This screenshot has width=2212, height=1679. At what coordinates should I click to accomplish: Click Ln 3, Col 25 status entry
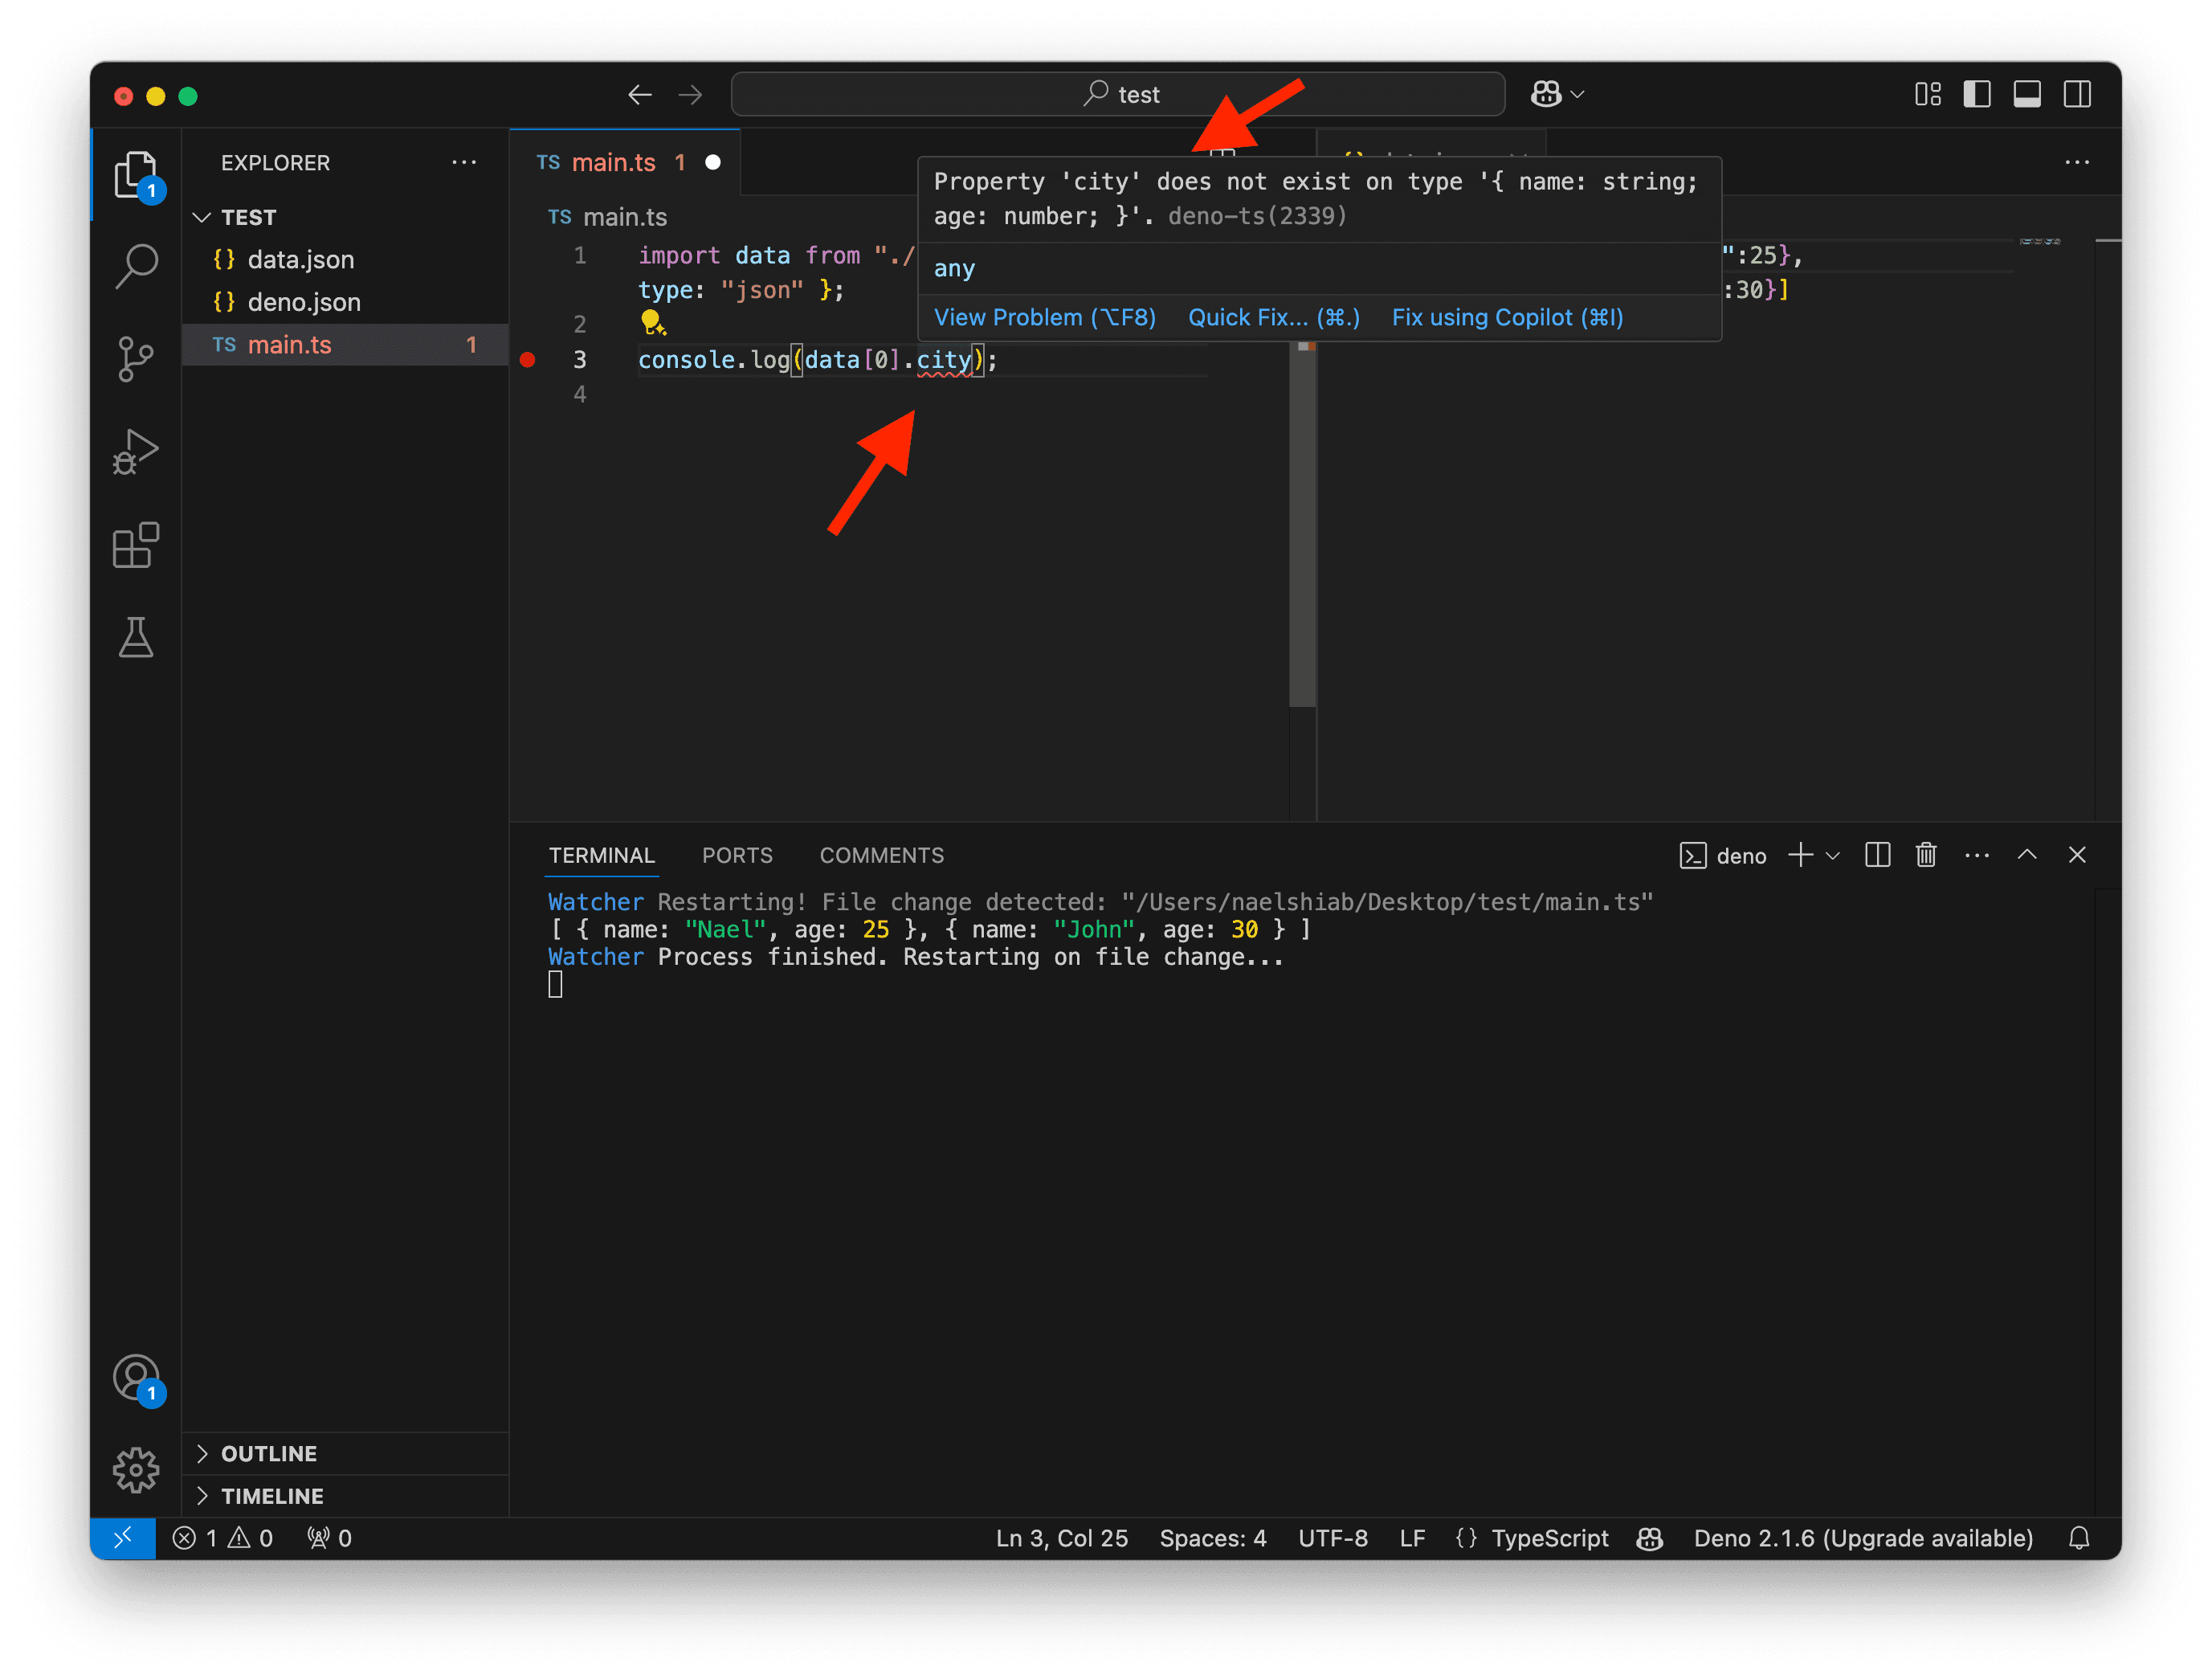click(x=1061, y=1538)
